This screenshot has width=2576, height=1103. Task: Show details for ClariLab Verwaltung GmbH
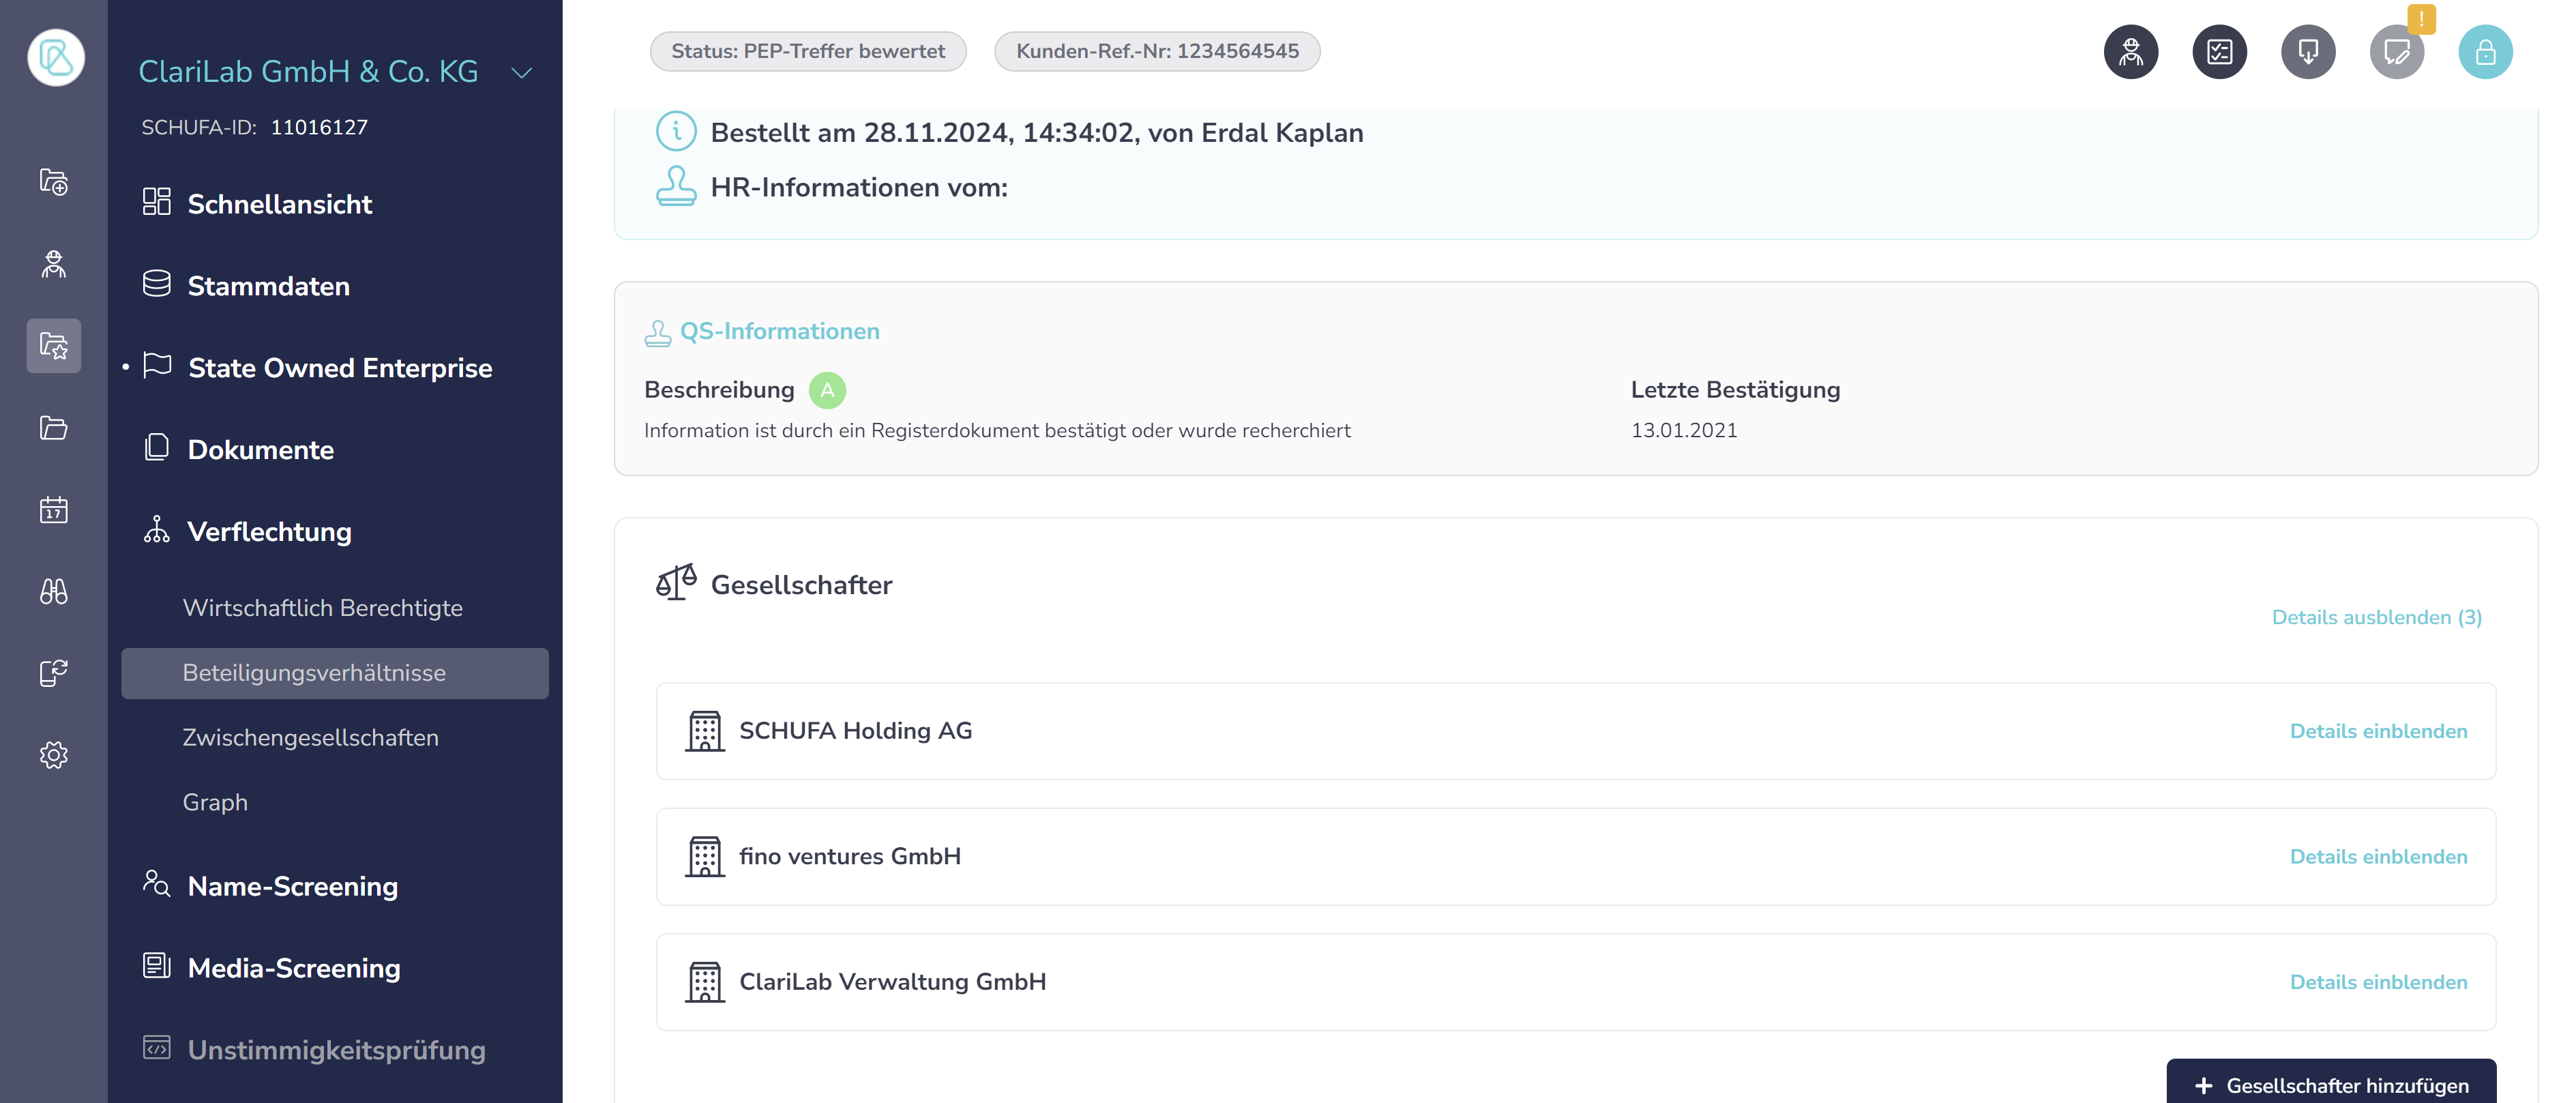[2378, 982]
